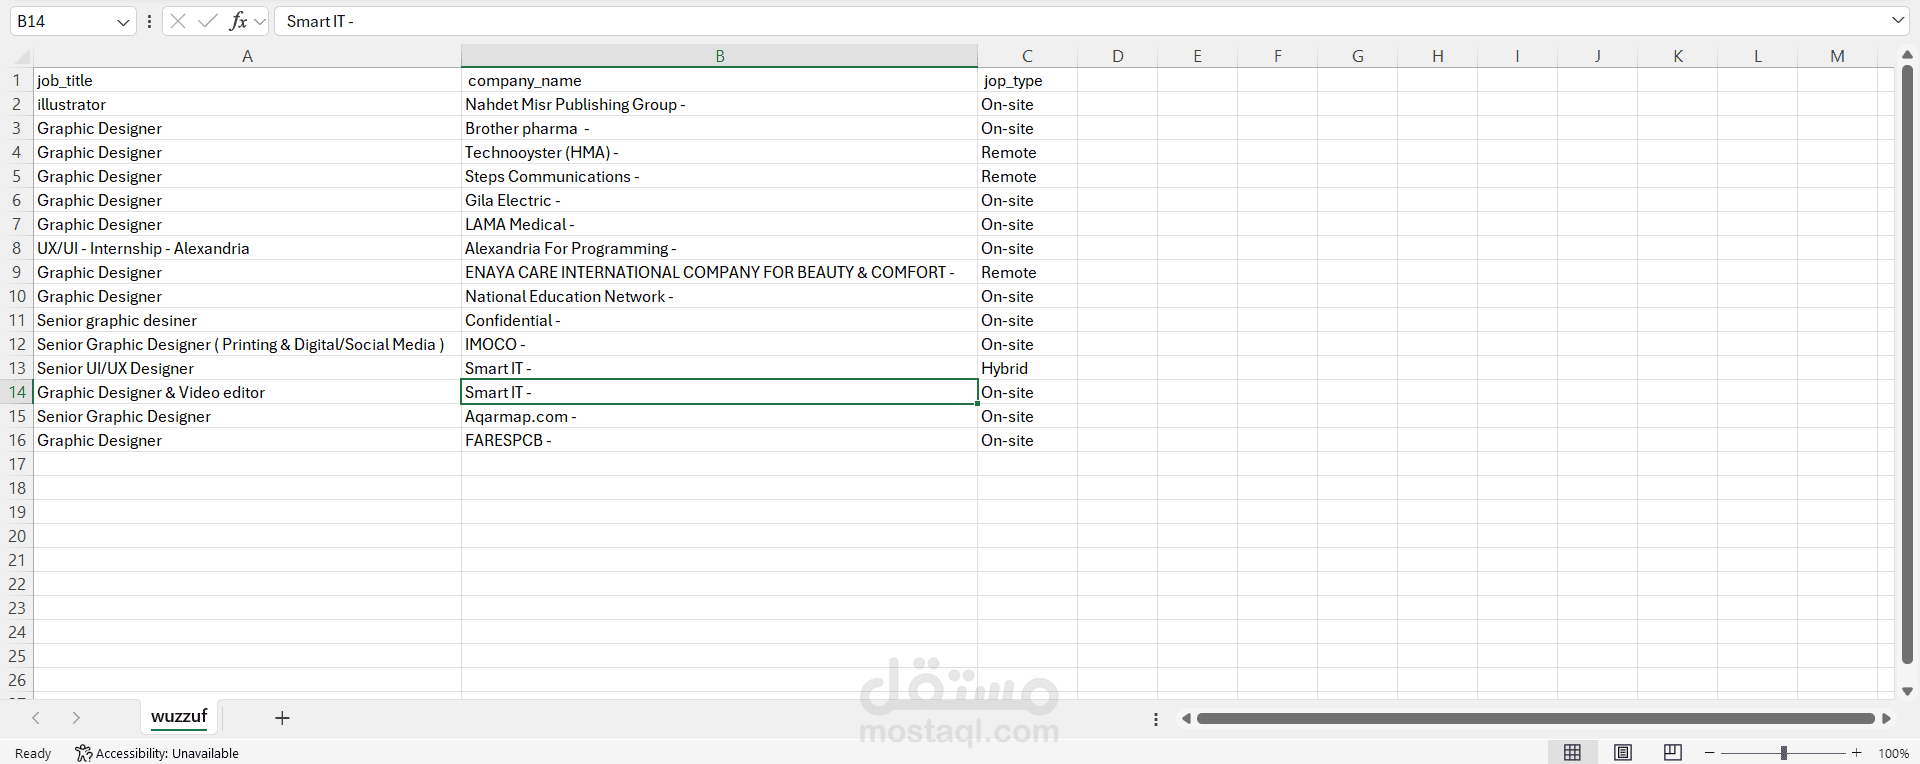
Task: Select the Hybrid job type cell
Action: point(1027,368)
